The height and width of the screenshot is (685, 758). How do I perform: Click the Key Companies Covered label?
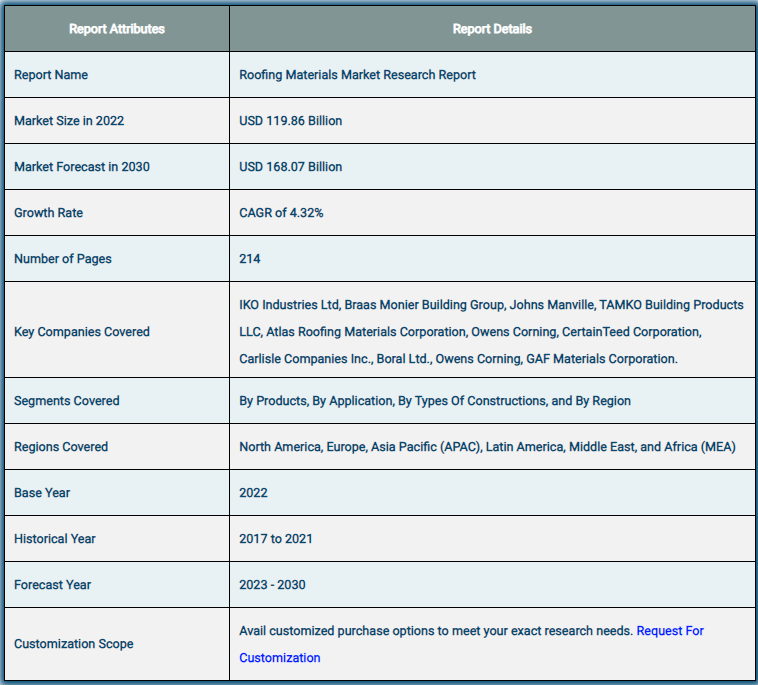pos(82,332)
